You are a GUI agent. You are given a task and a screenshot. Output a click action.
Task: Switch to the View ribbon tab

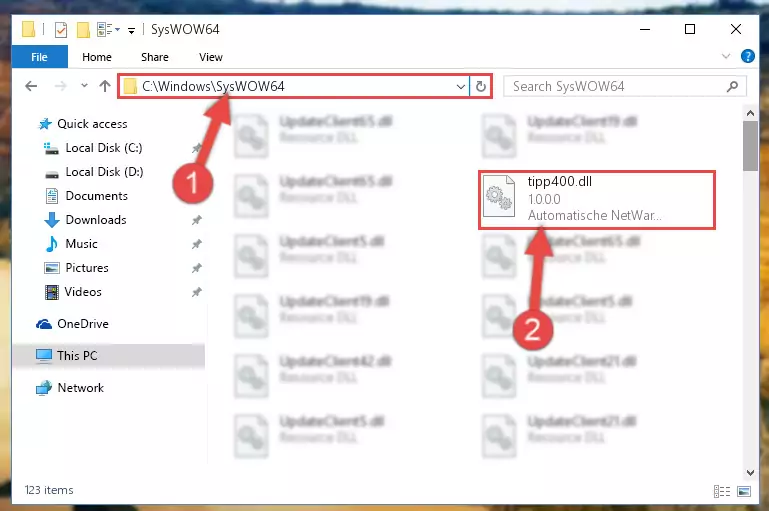click(x=211, y=57)
